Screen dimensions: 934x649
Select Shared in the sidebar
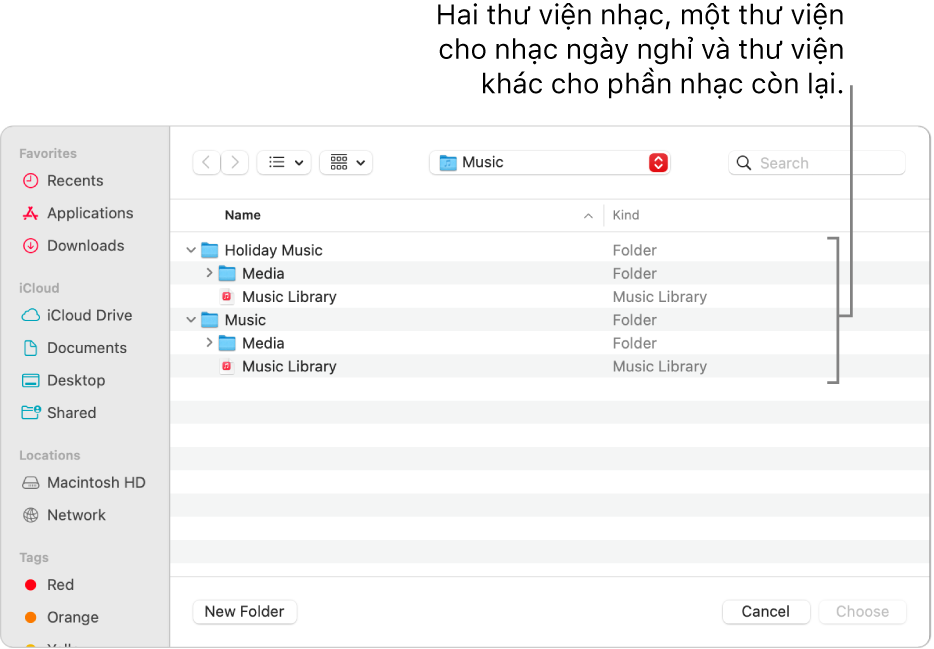pos(59,413)
